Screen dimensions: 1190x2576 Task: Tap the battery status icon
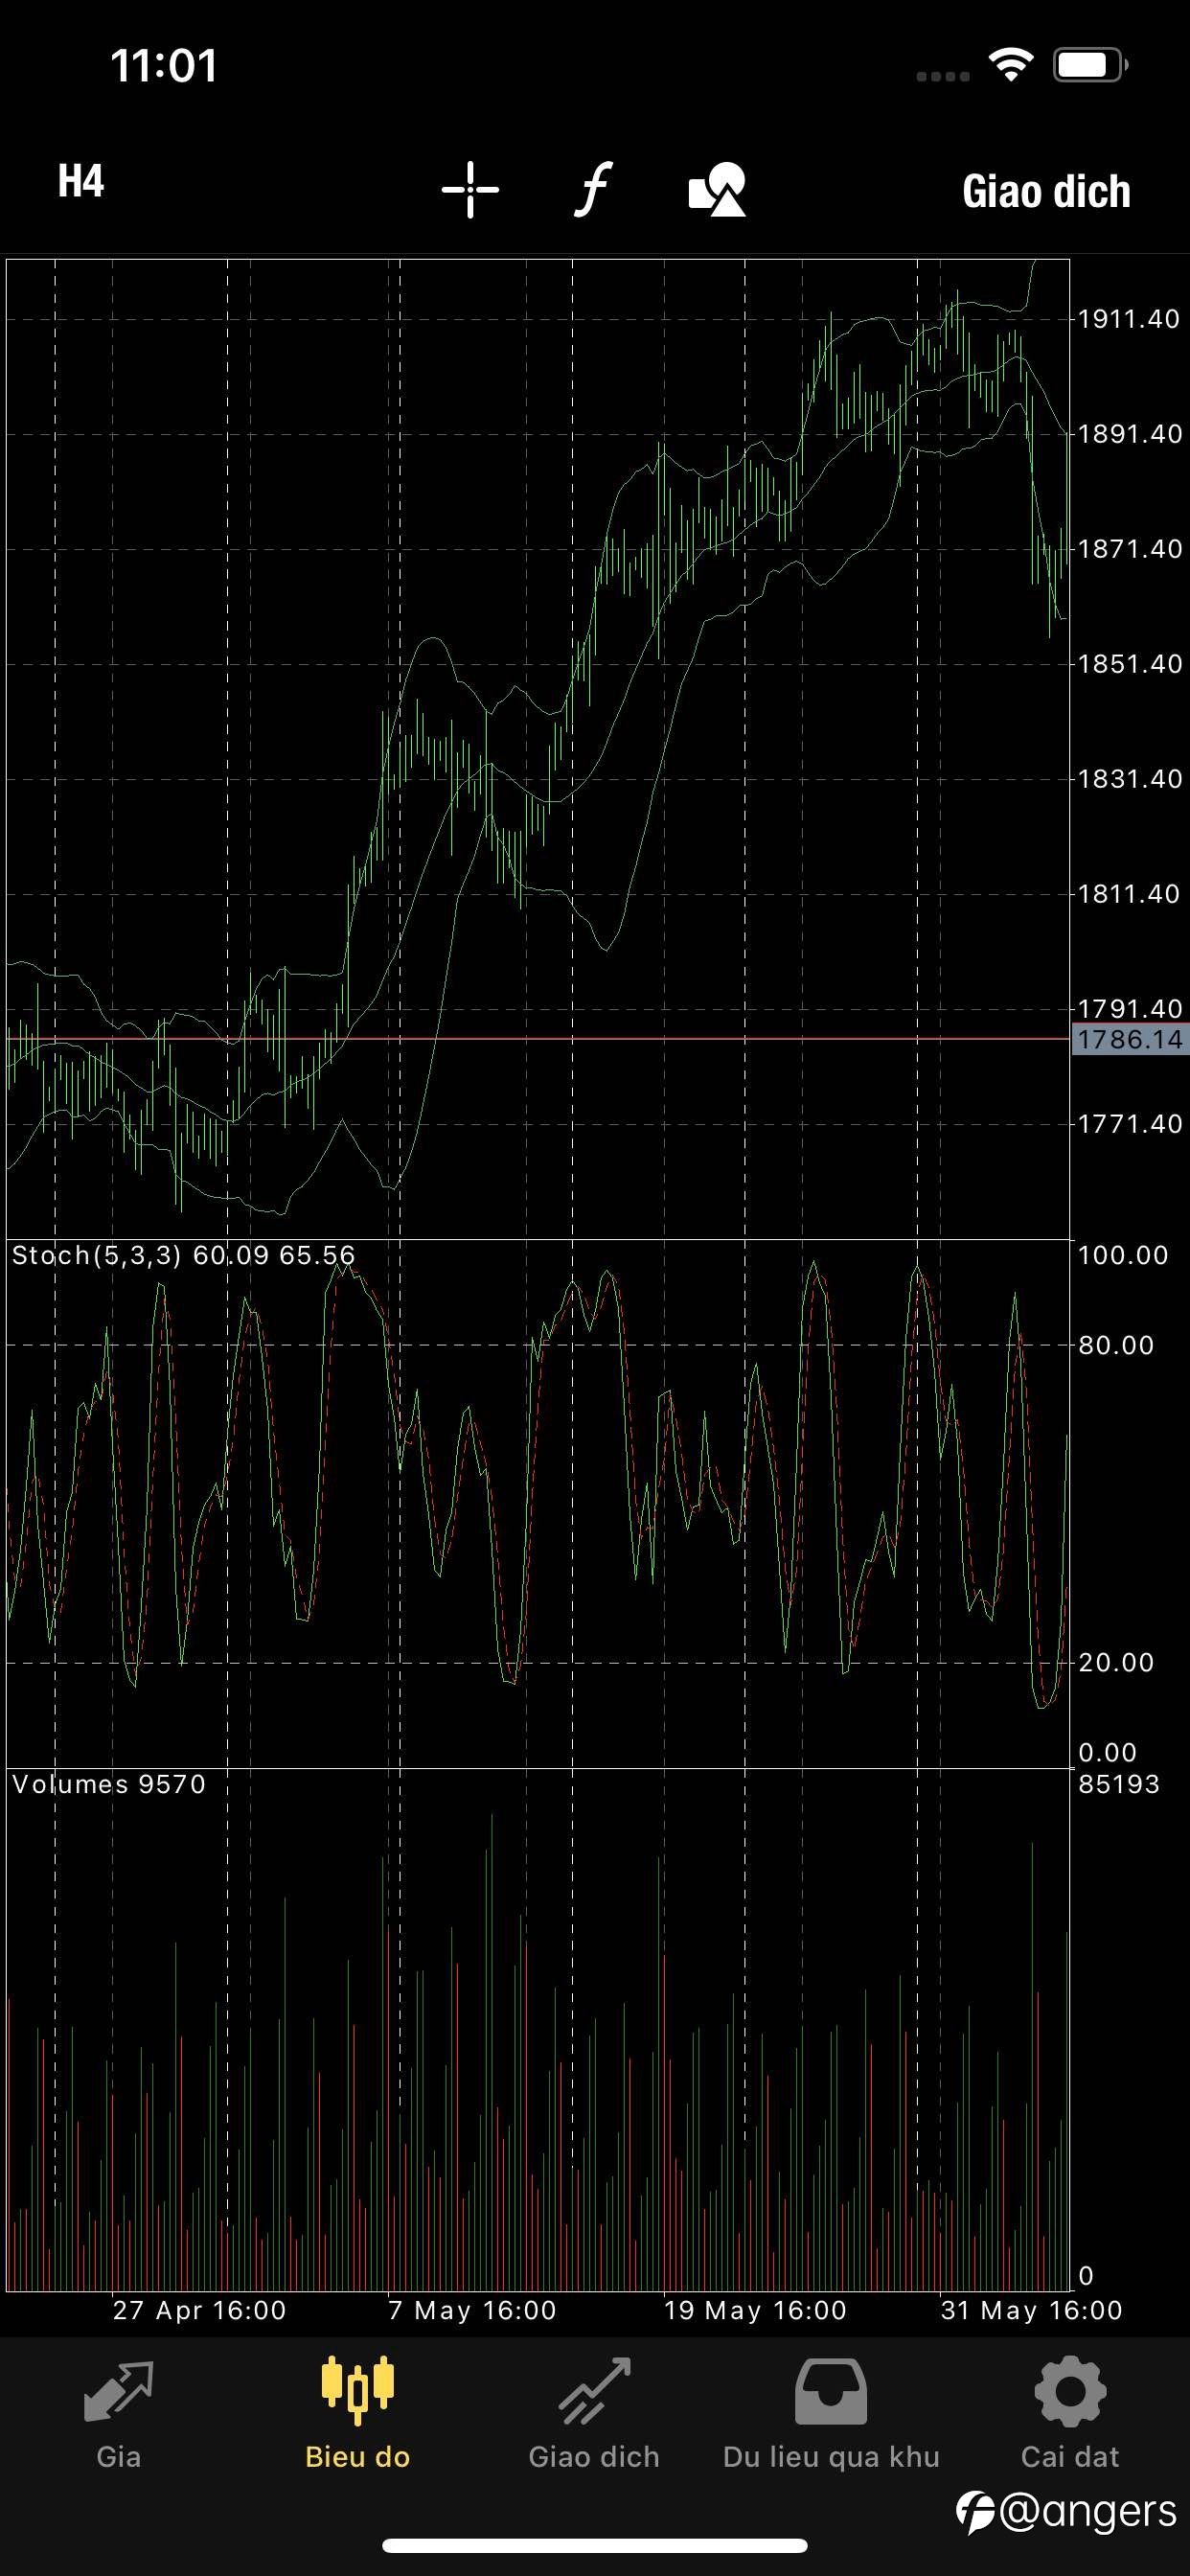coord(1090,66)
